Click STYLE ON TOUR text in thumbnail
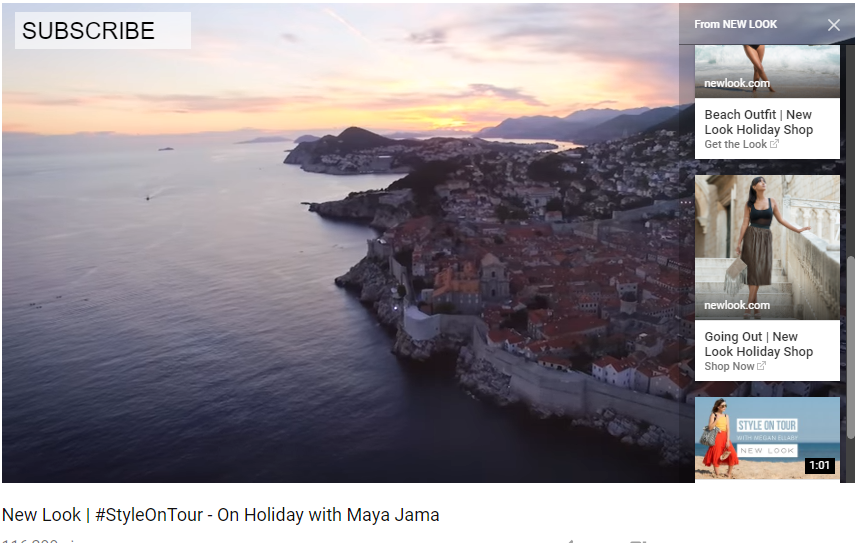The width and height of the screenshot is (855, 543). (x=767, y=425)
